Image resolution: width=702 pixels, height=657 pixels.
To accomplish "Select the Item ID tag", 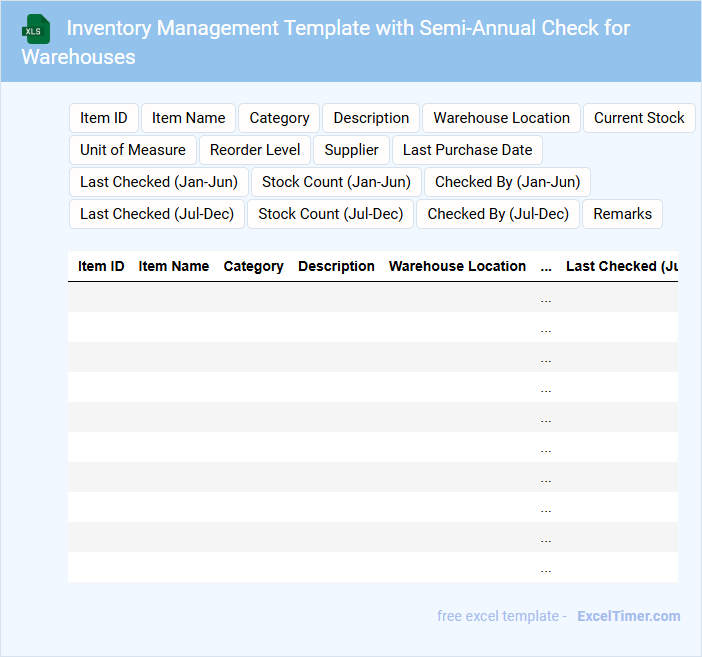I will [103, 118].
